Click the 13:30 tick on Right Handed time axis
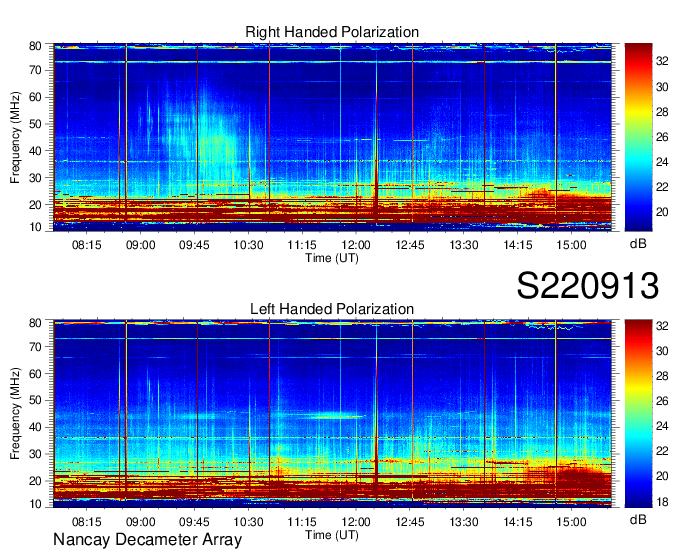 [x=464, y=245]
